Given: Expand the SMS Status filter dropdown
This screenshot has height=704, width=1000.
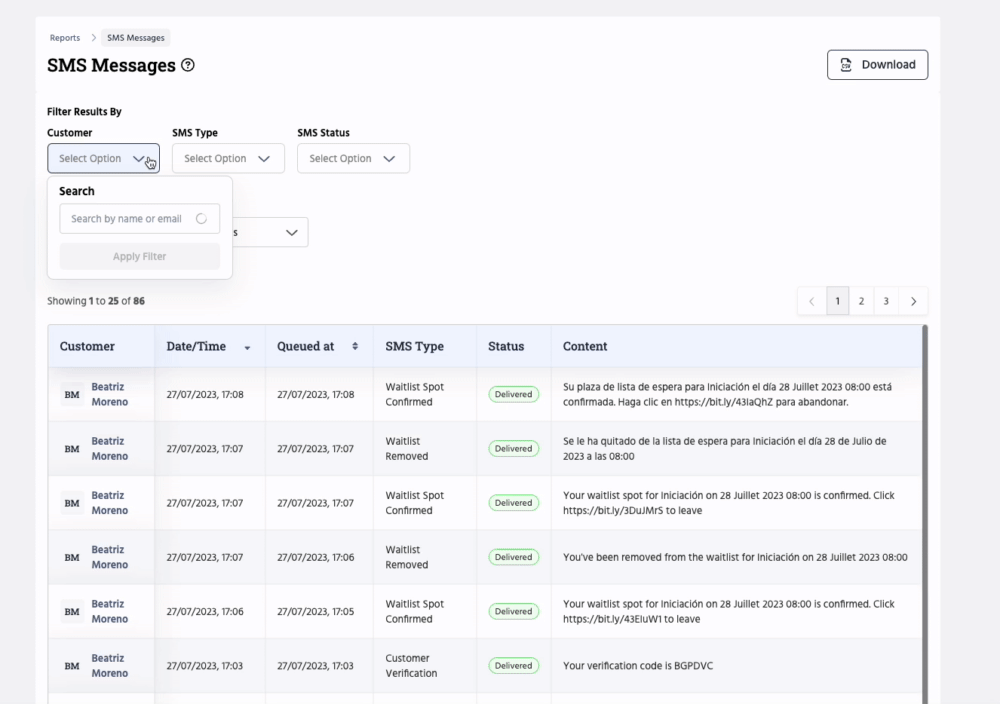Looking at the screenshot, I should [x=353, y=159].
